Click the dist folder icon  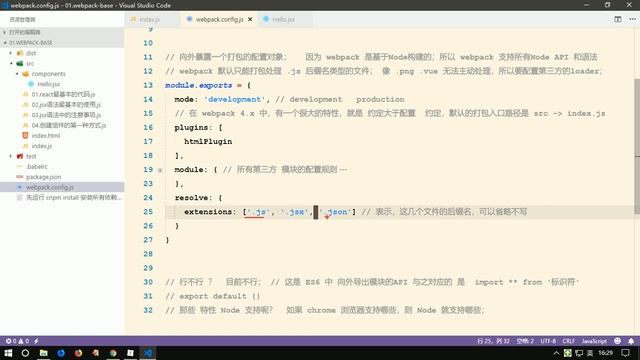pyautogui.click(x=20, y=53)
